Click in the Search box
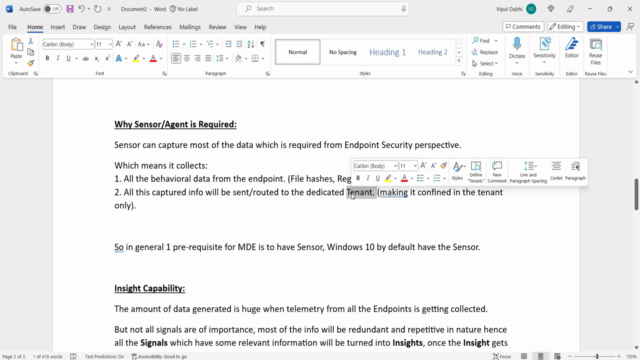The height and width of the screenshot is (360, 640). tap(323, 9)
